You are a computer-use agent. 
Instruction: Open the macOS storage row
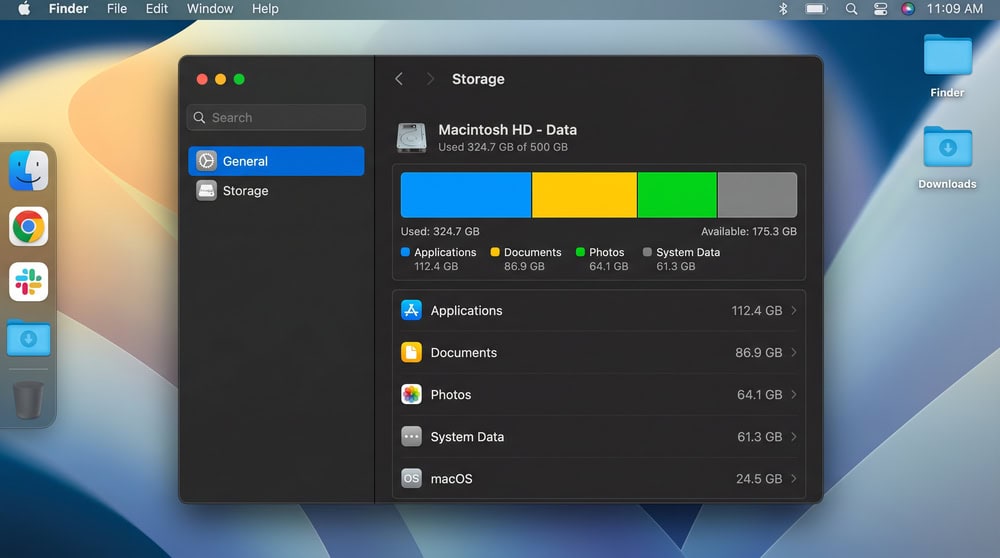(599, 478)
